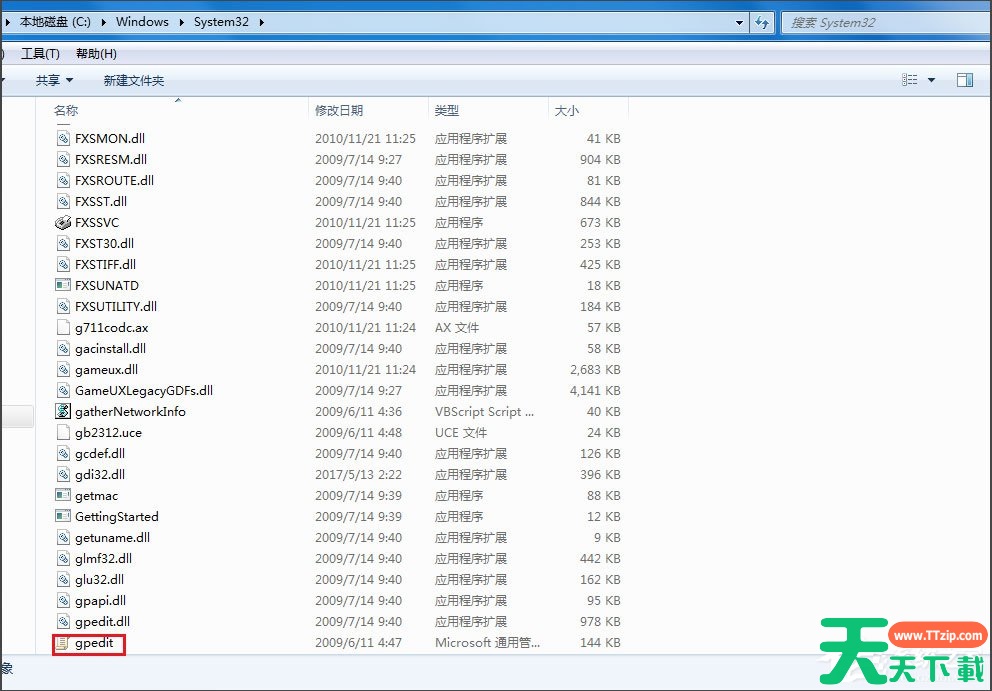Click the gpedit Microsoft management console icon
Image resolution: width=992 pixels, height=691 pixels.
[x=62, y=643]
